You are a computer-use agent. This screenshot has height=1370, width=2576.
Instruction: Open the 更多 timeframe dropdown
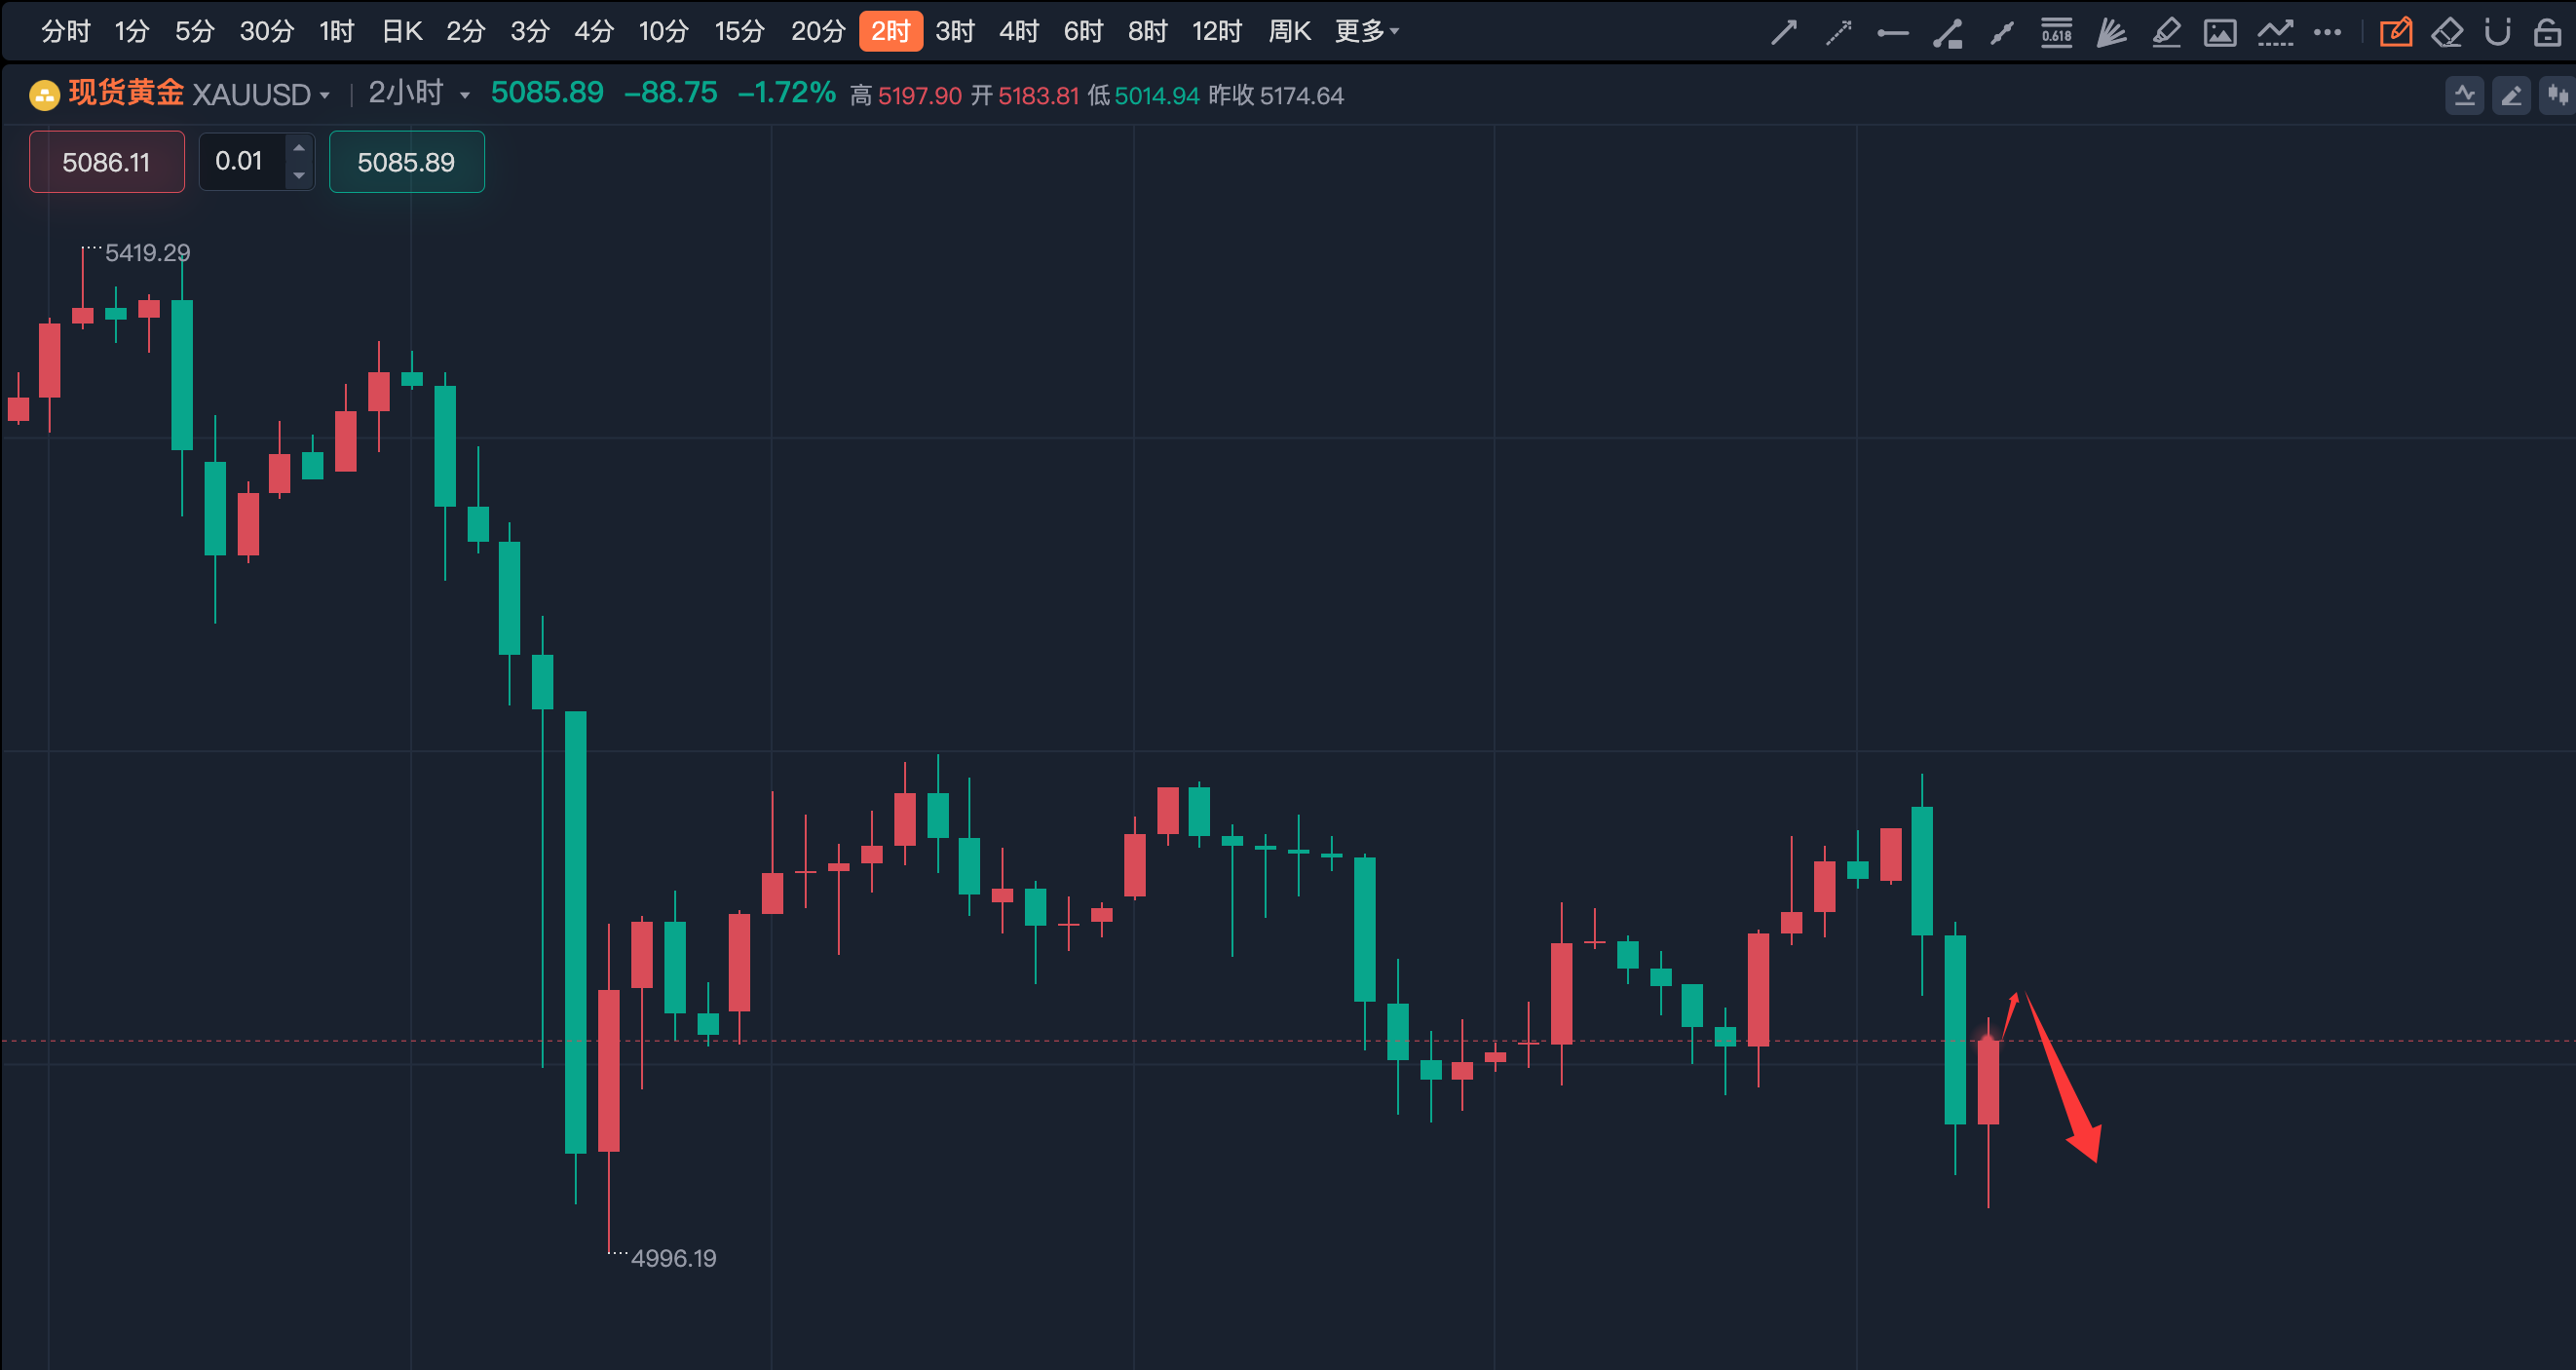(x=1366, y=32)
